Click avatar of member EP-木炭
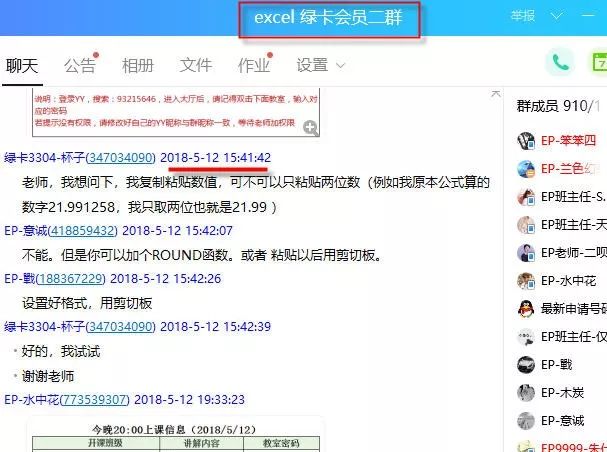The width and height of the screenshot is (607, 452). 526,392
